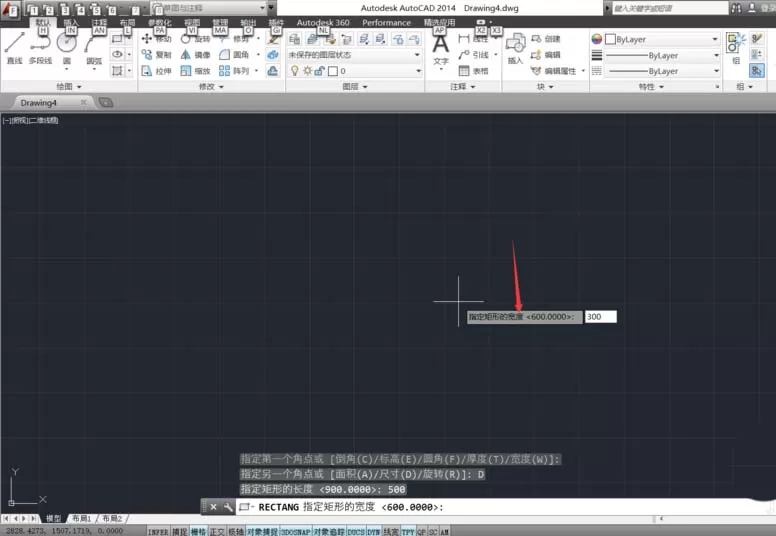
Task: Expand the Annotation (注释) panel
Action: [463, 87]
